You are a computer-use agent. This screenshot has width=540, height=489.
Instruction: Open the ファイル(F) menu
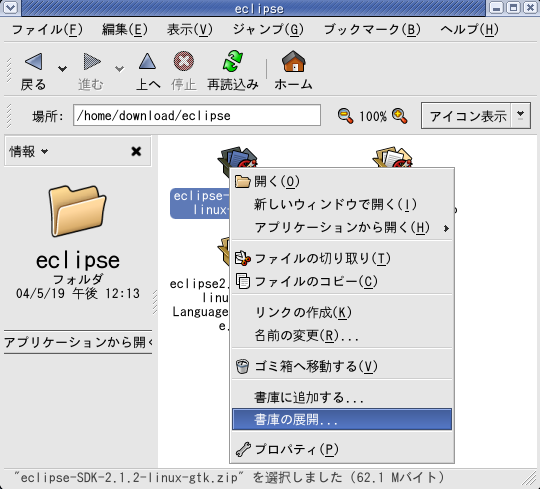(47, 30)
